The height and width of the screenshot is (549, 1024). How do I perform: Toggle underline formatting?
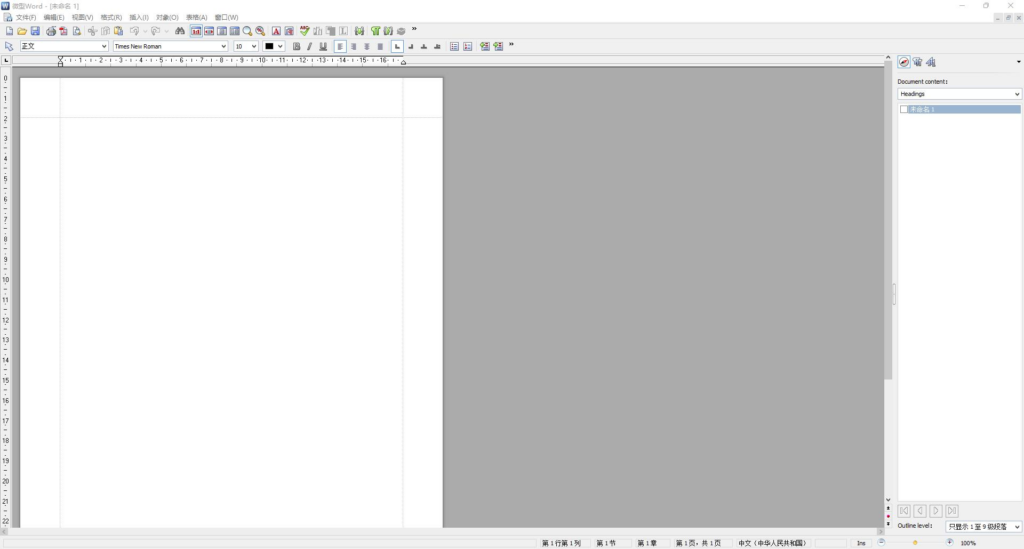coord(323,46)
